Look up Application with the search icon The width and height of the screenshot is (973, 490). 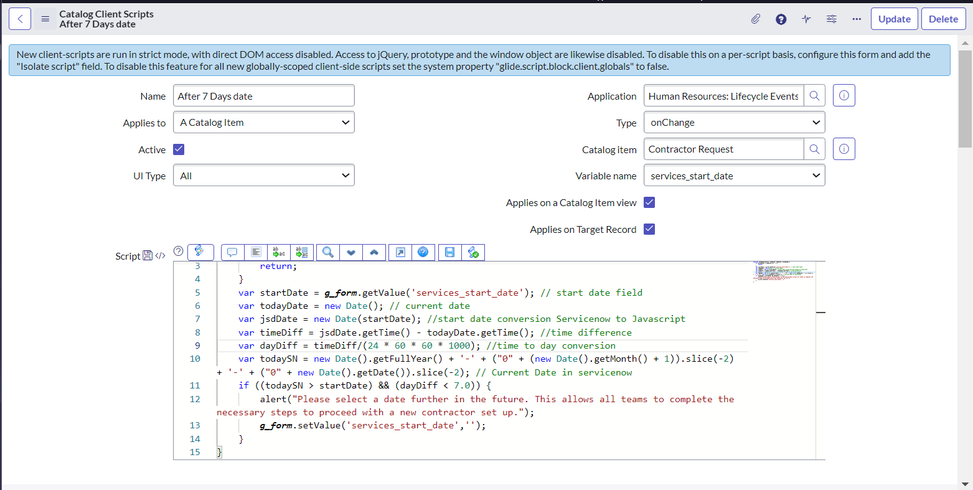[x=815, y=96]
